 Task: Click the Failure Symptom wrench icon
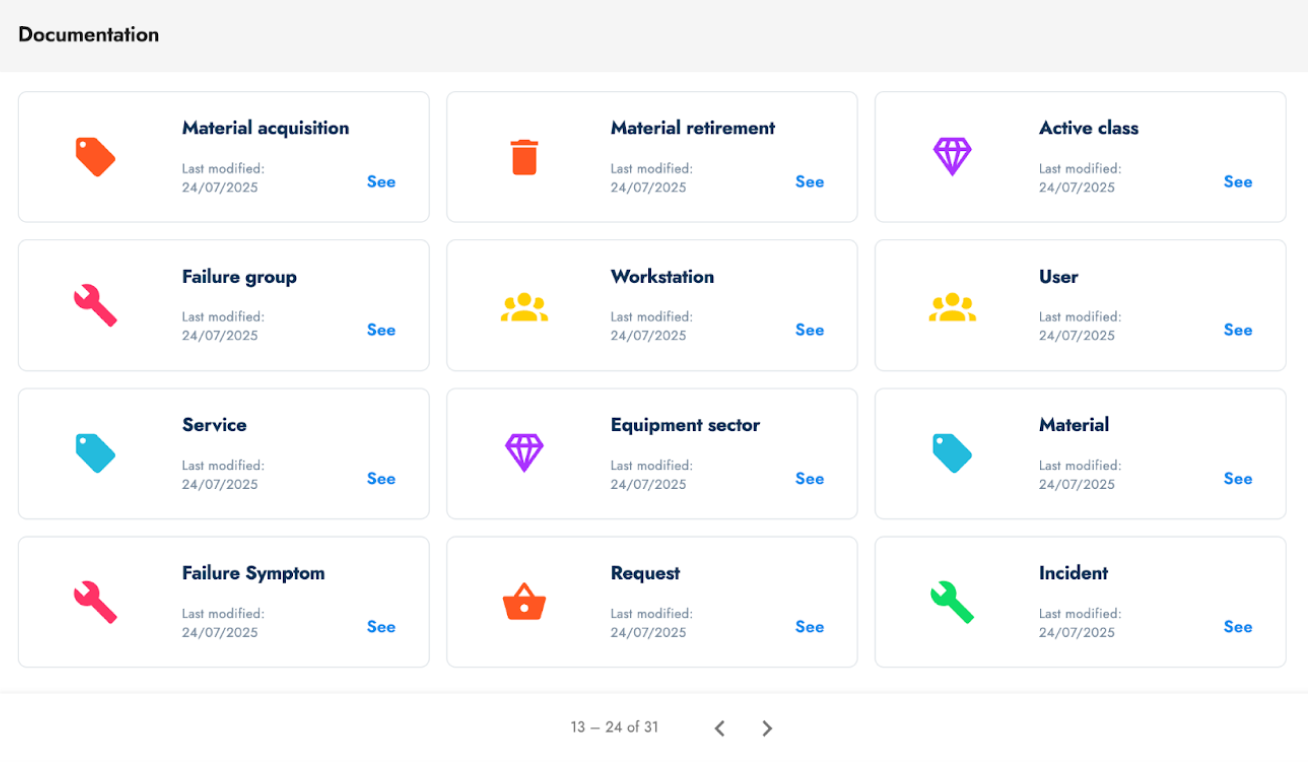coord(95,602)
